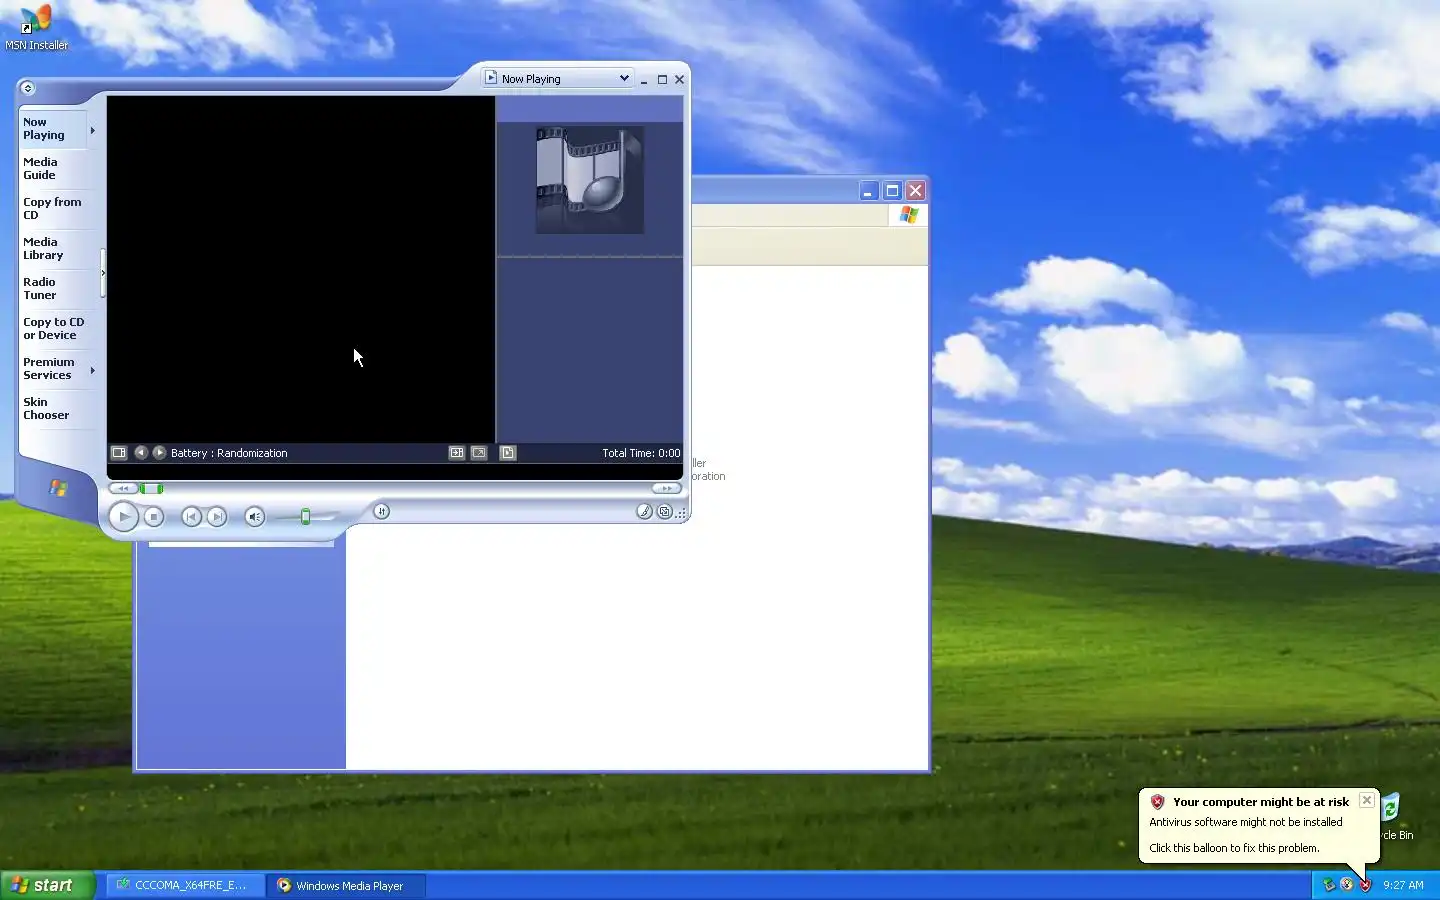Click the Start button
The height and width of the screenshot is (900, 1440).
47,885
